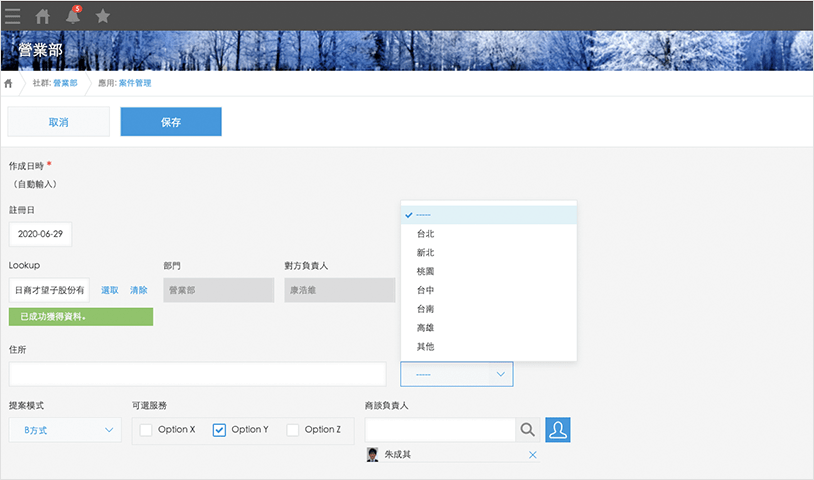Check Option Z checkbox
814x480 pixels.
pos(293,430)
